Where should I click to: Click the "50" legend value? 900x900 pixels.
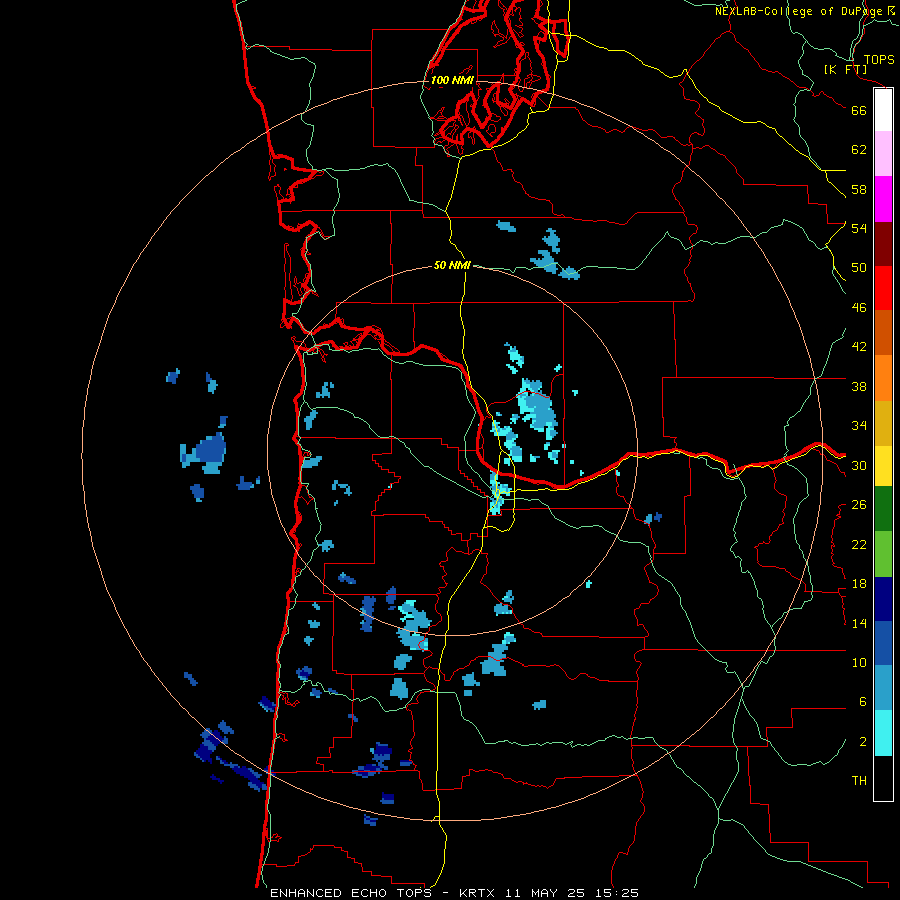coord(859,267)
